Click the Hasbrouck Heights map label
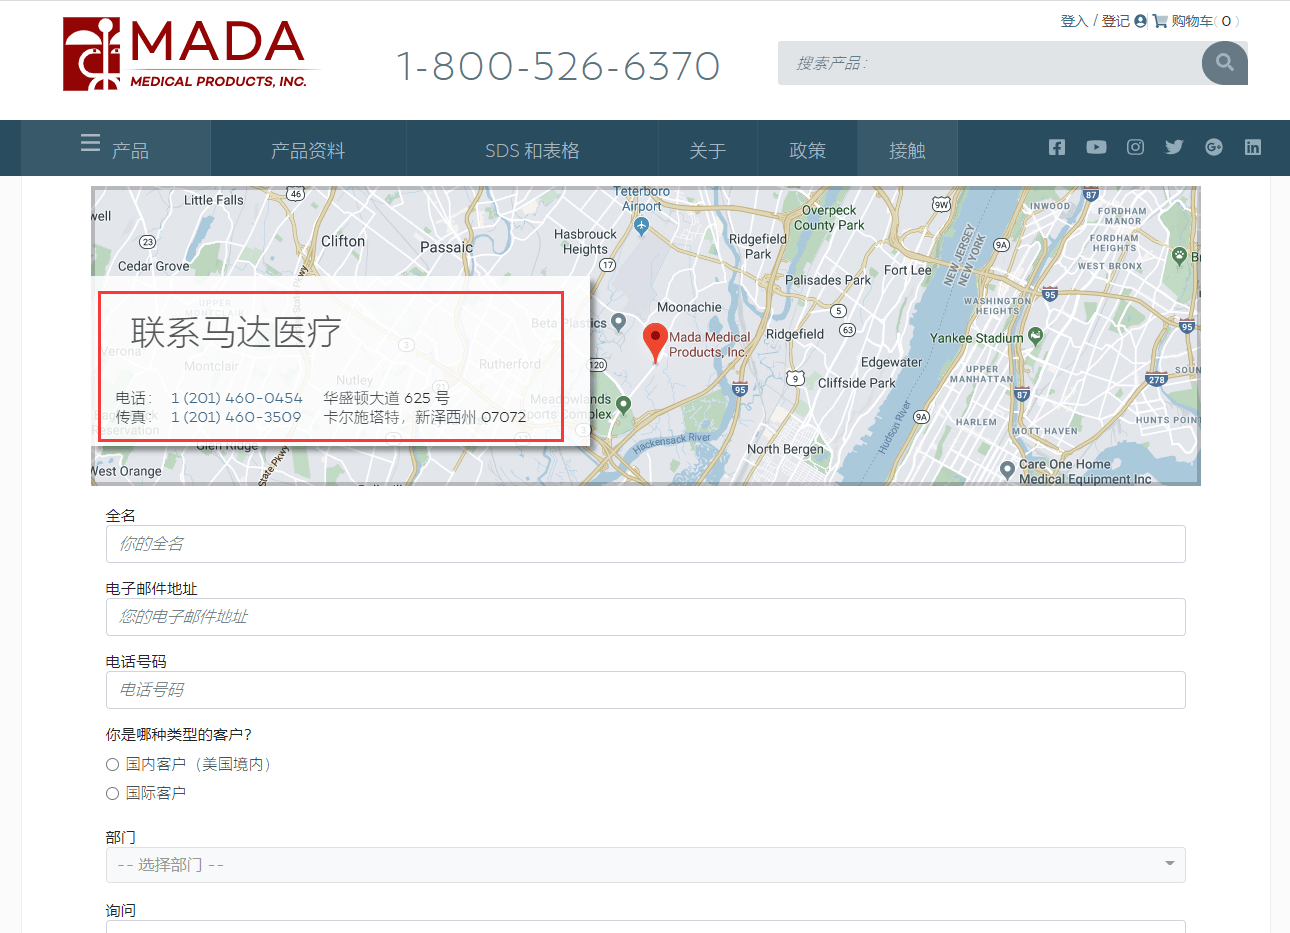The height and width of the screenshot is (933, 1290). (585, 242)
